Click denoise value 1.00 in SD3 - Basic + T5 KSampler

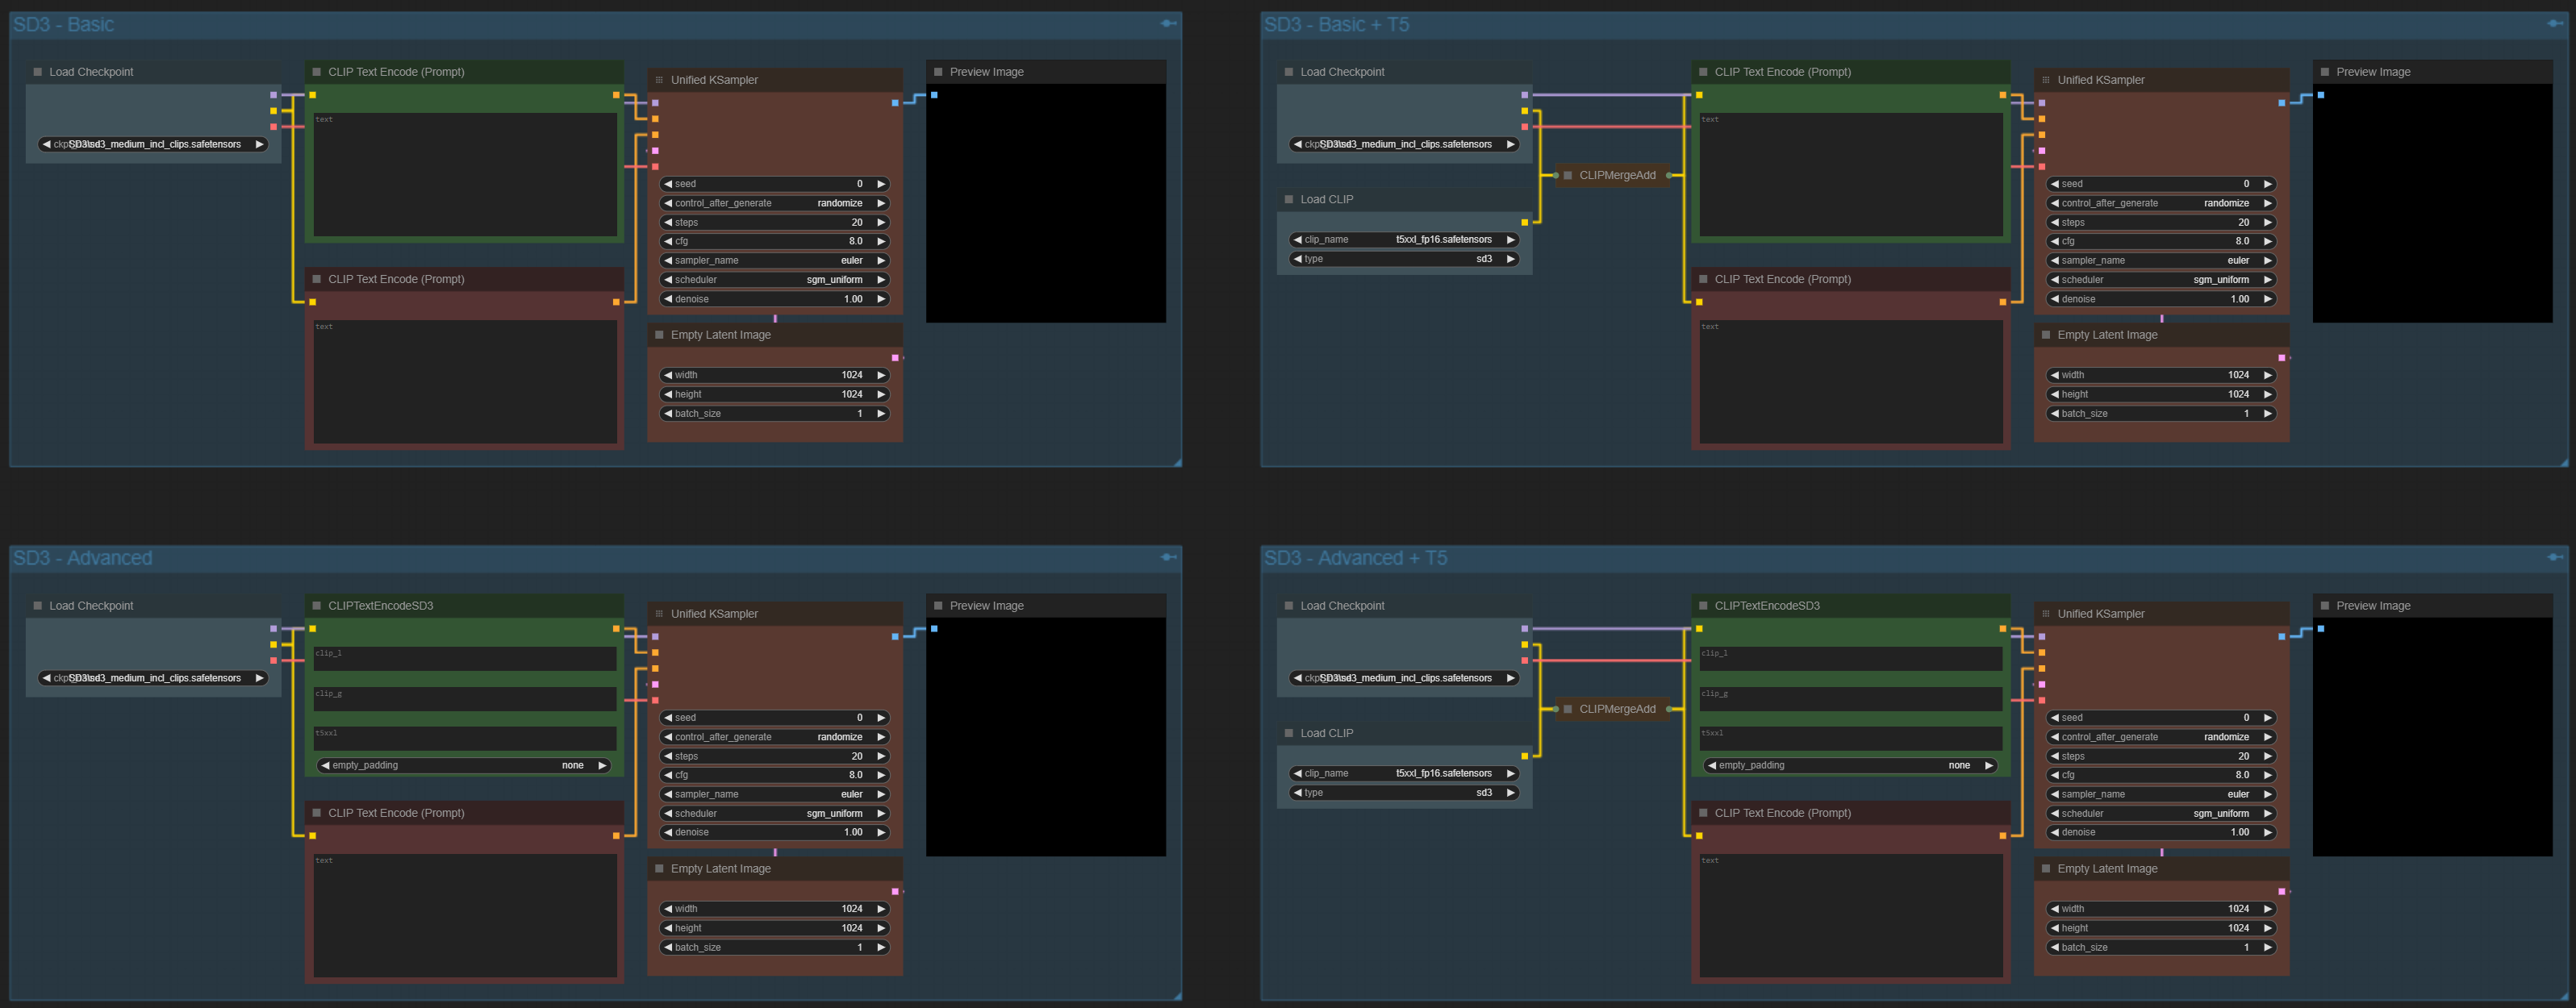click(x=2240, y=299)
